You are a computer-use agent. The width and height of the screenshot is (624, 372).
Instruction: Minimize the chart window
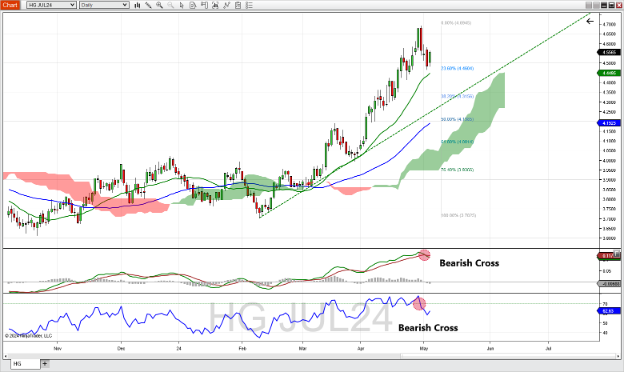[604, 5]
